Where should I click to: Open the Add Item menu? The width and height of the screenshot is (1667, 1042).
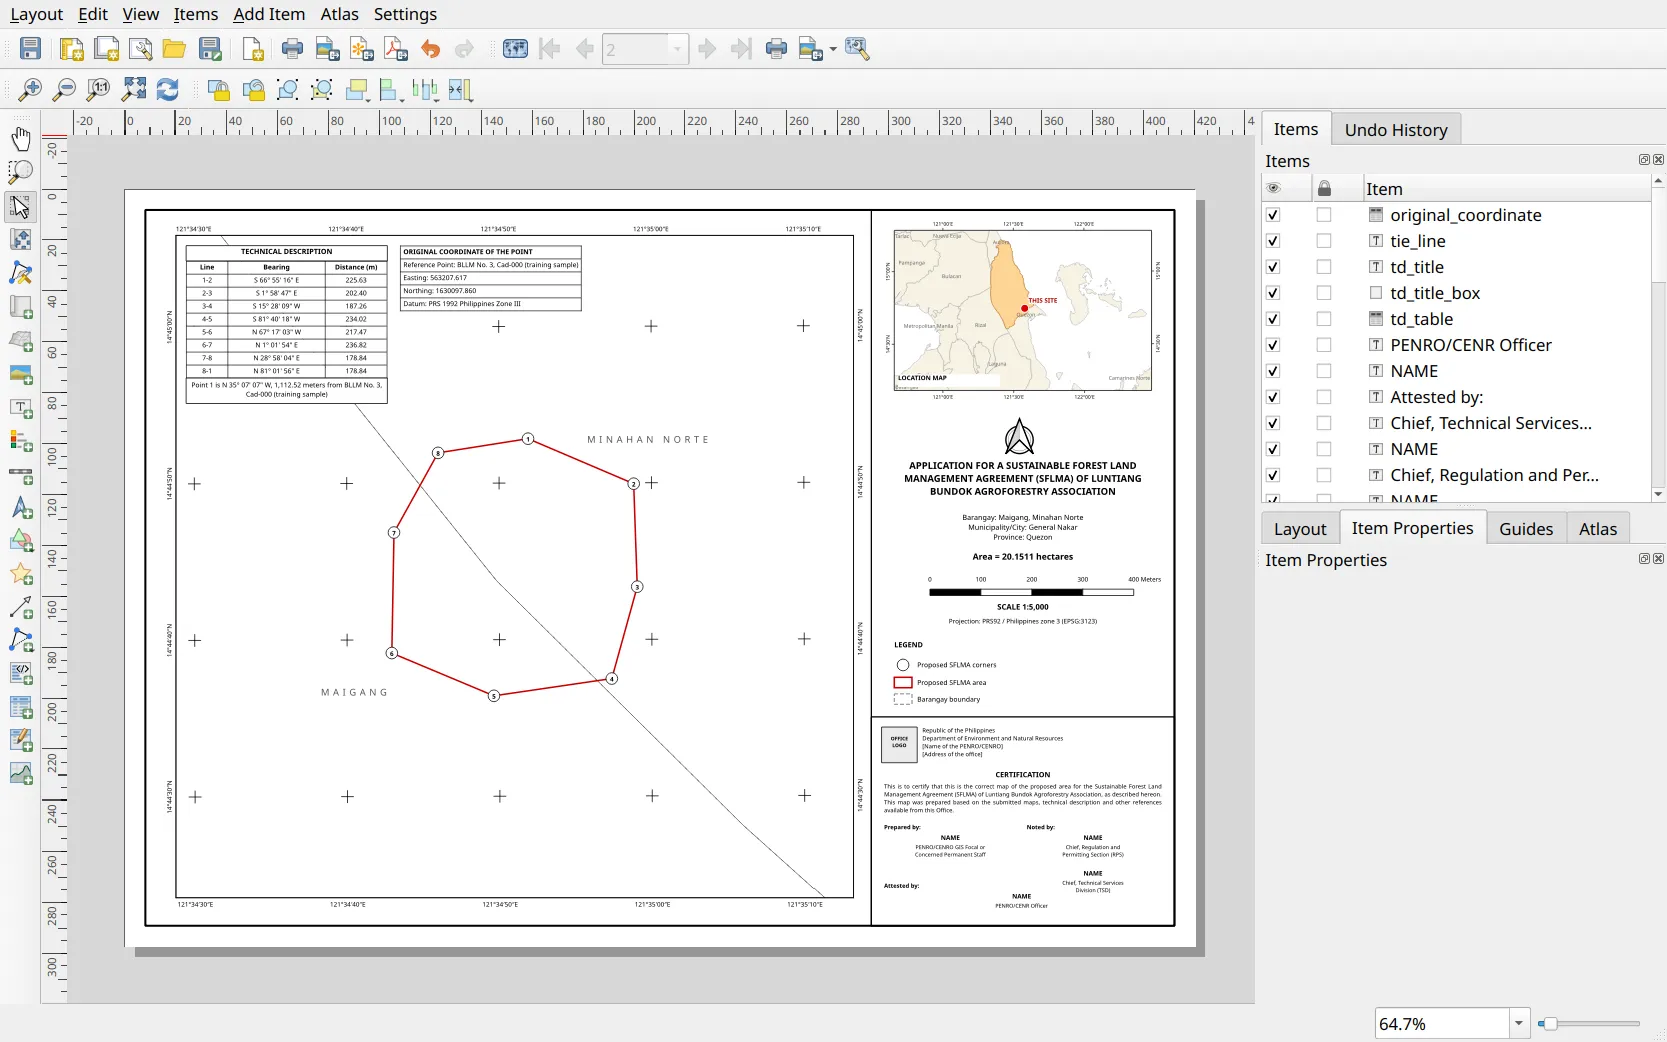click(x=269, y=14)
